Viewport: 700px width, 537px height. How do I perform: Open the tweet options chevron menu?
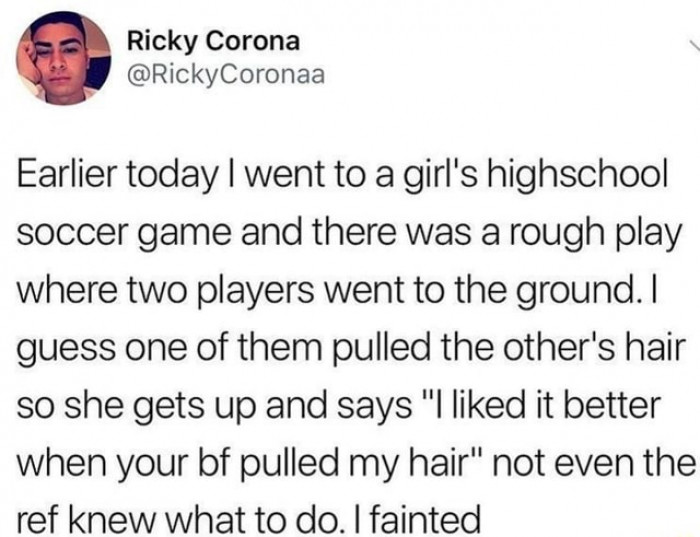[692, 45]
